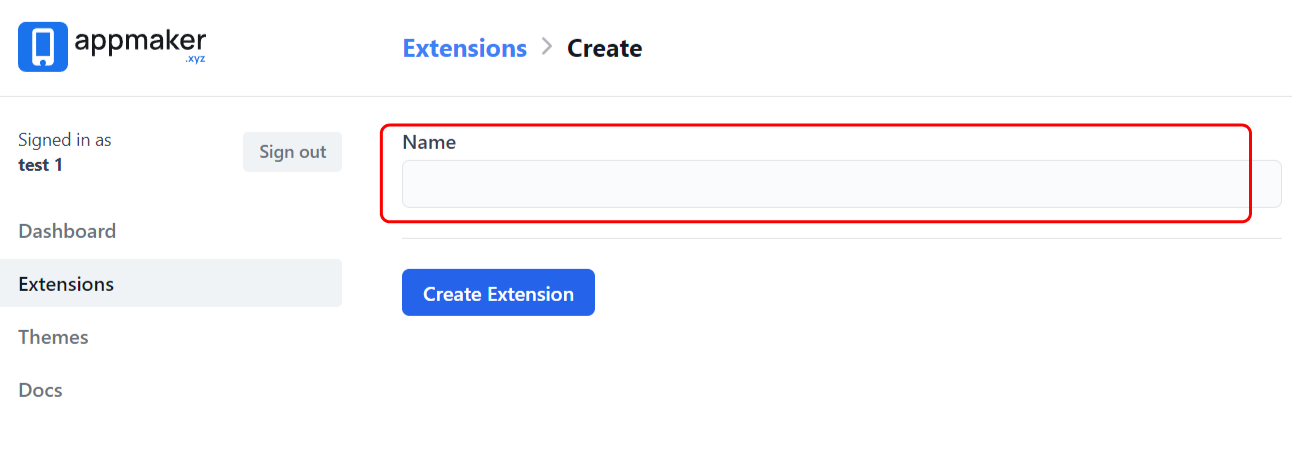Focus the Name text input field

(x=840, y=184)
